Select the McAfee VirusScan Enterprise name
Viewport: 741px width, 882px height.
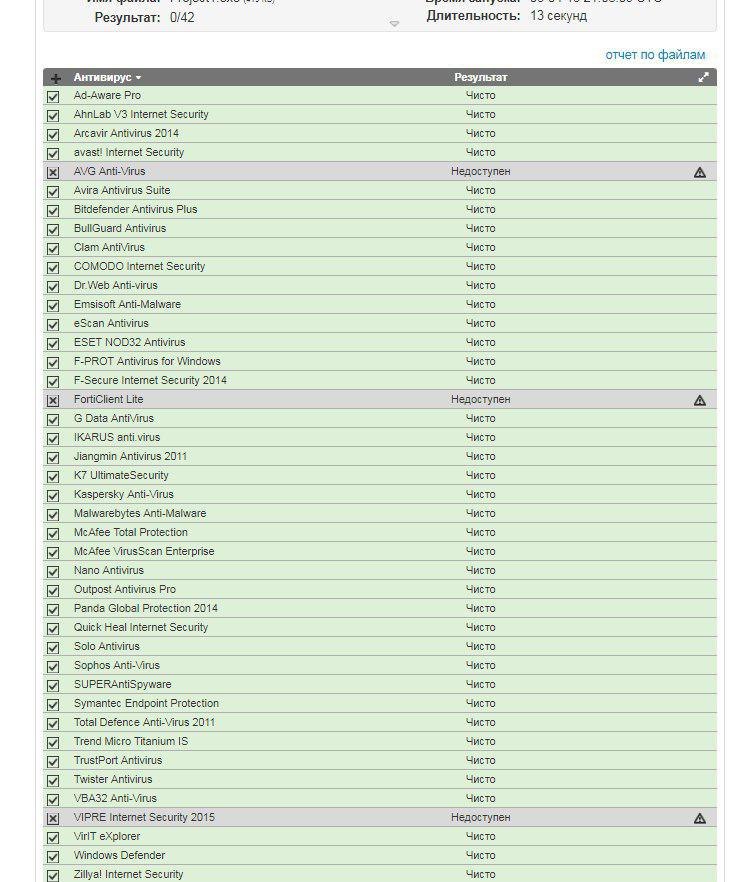pos(144,551)
